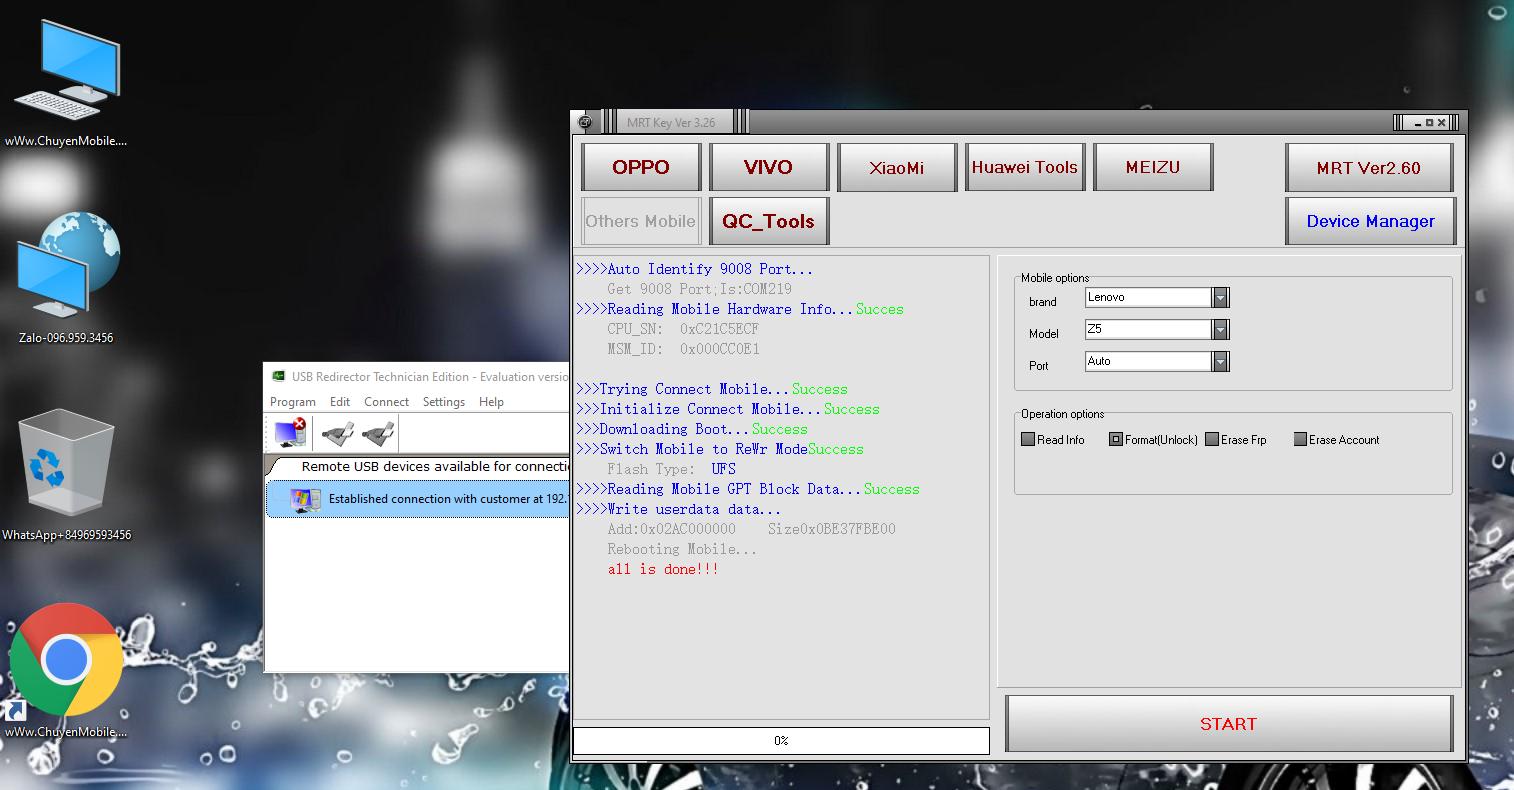Click the second gray USB plug toolbar icon
Screen dimensions: 1514x790
pos(378,434)
